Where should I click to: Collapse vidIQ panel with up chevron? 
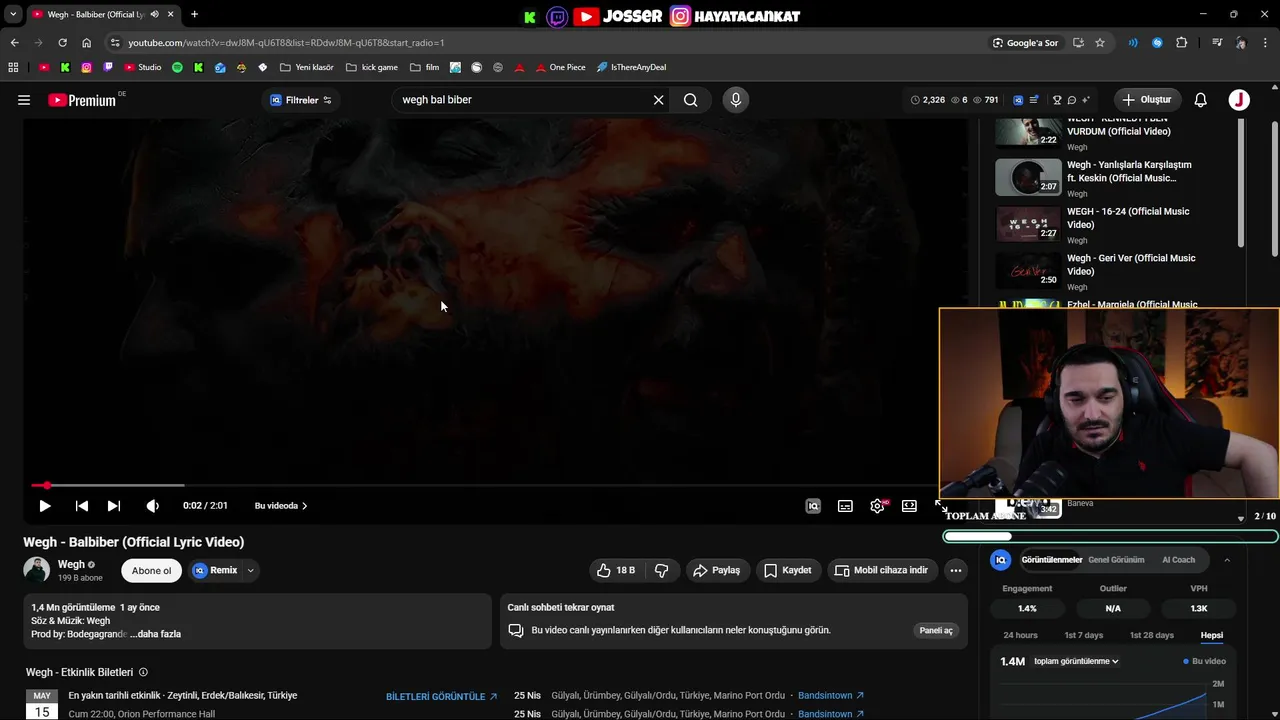[1227, 560]
